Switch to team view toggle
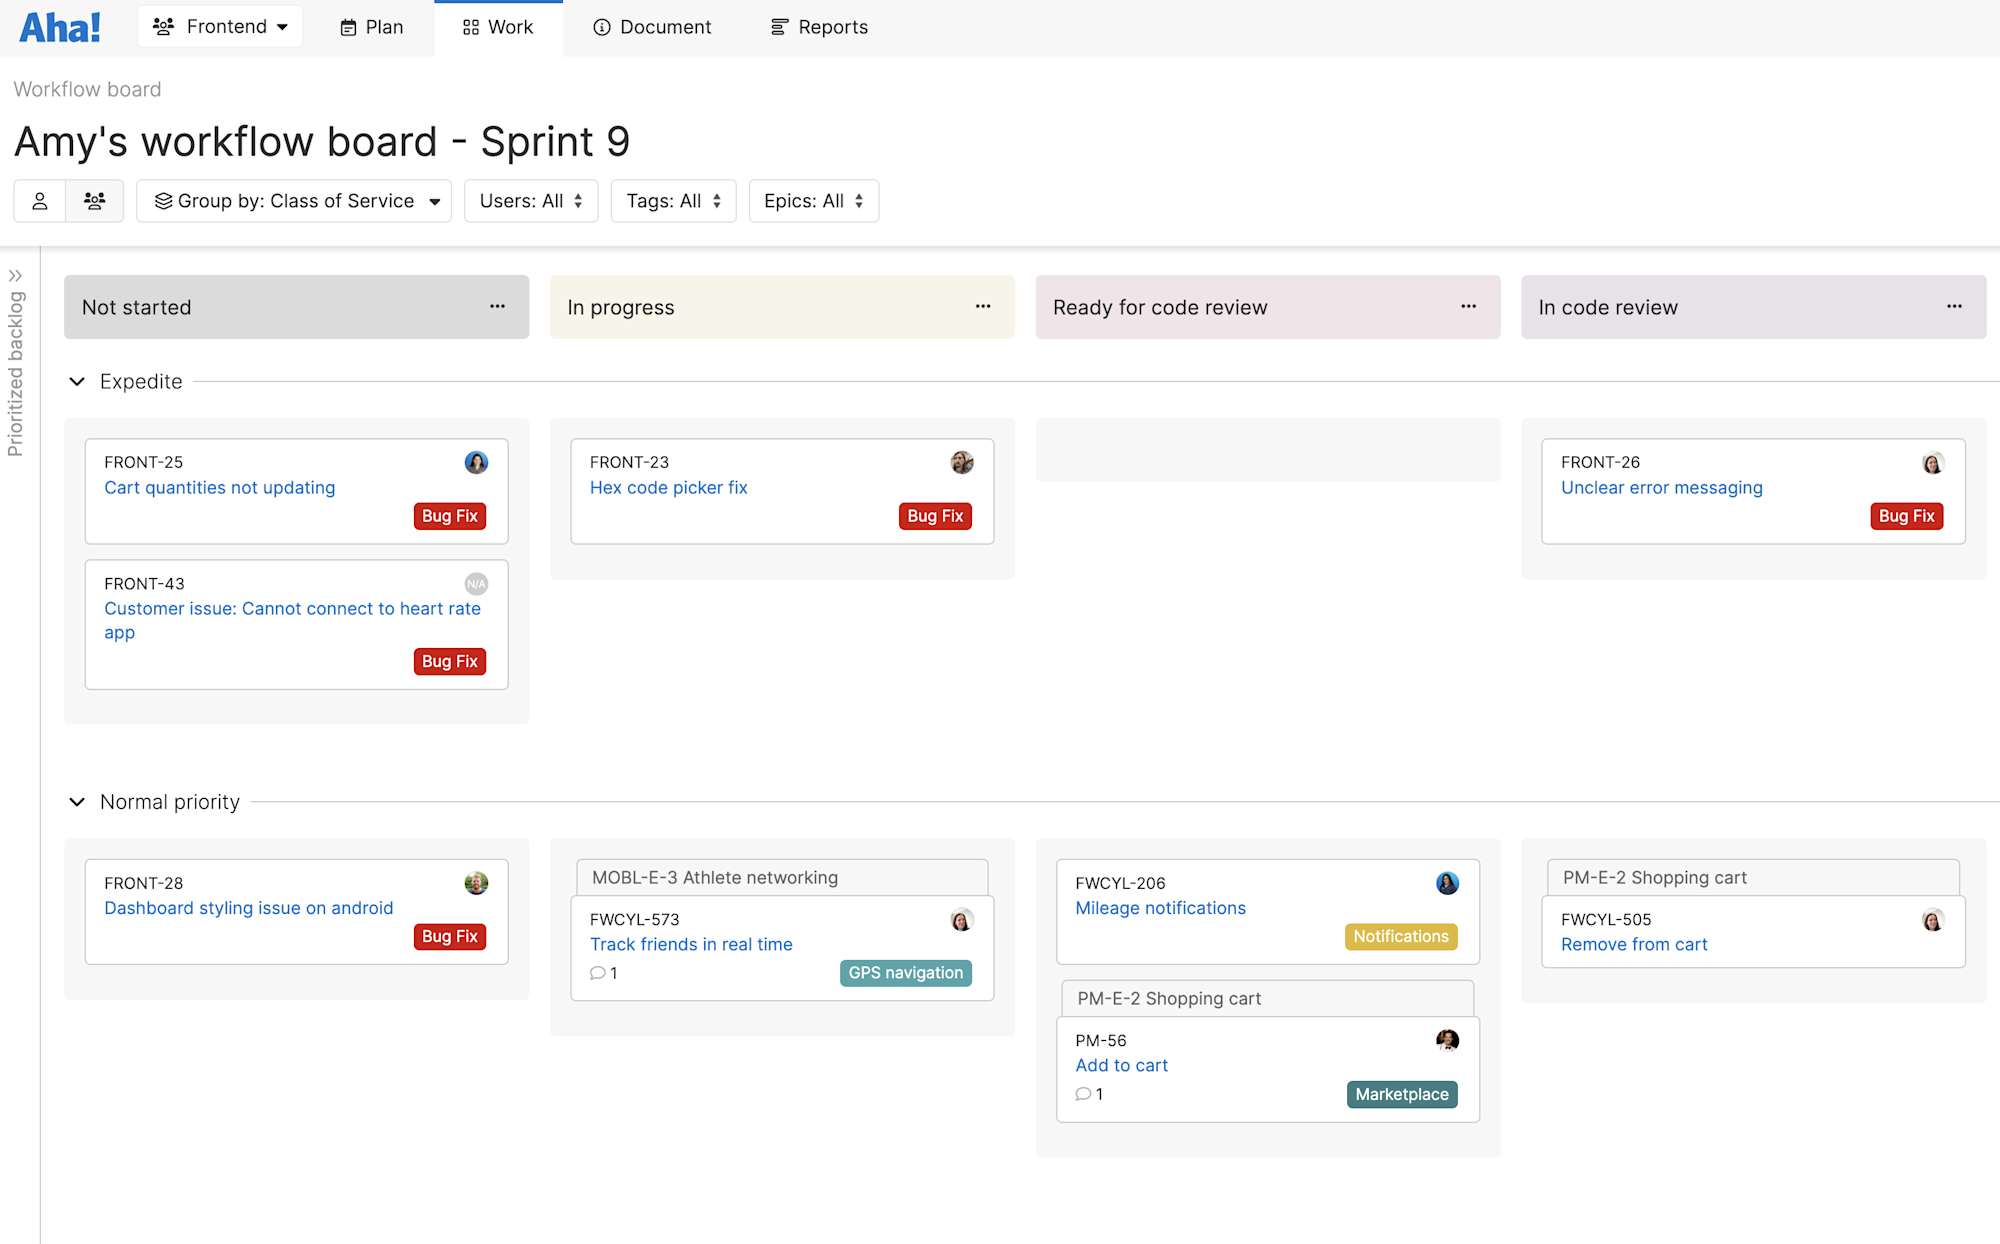 pos(95,201)
